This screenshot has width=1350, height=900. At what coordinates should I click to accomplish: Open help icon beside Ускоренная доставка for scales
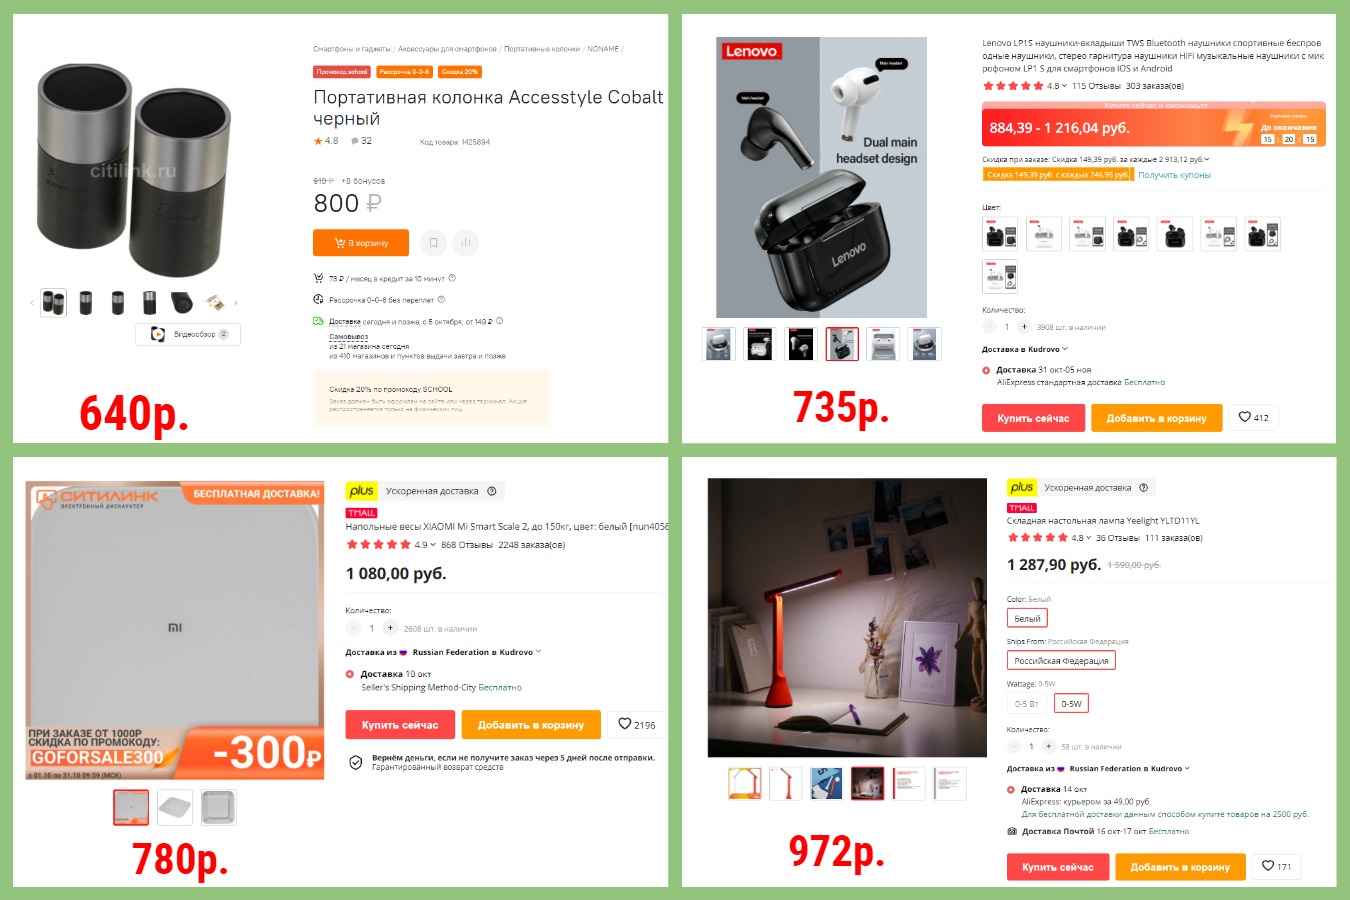491,491
